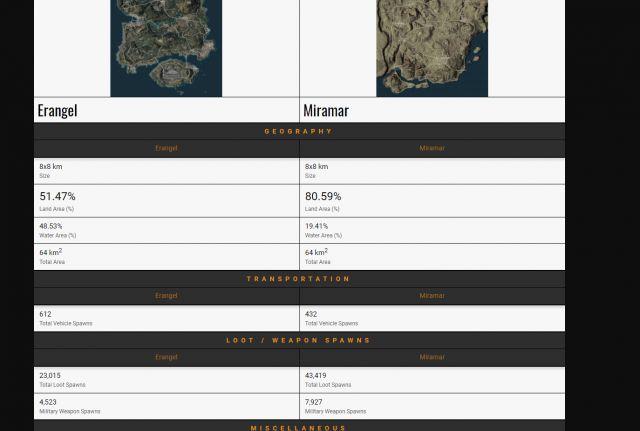Click the TRANSPORTATION section header

point(299,279)
